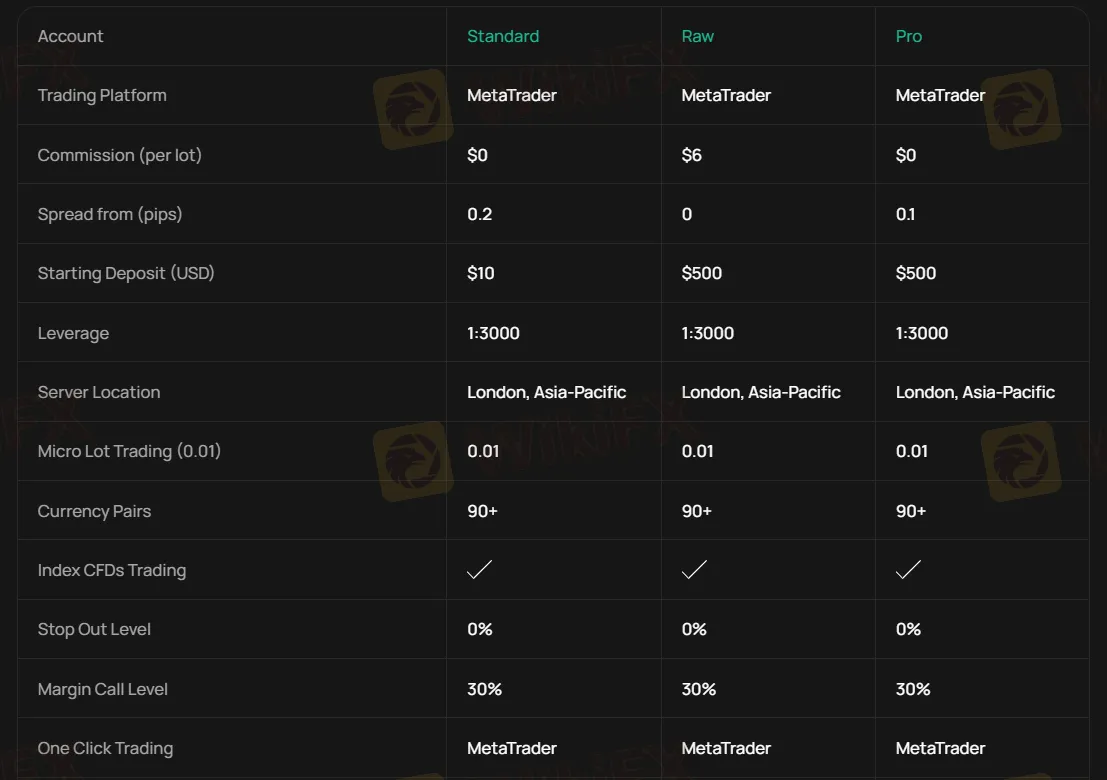
Task: Click Raw server location London, Asia-Pacific
Action: [x=761, y=392]
